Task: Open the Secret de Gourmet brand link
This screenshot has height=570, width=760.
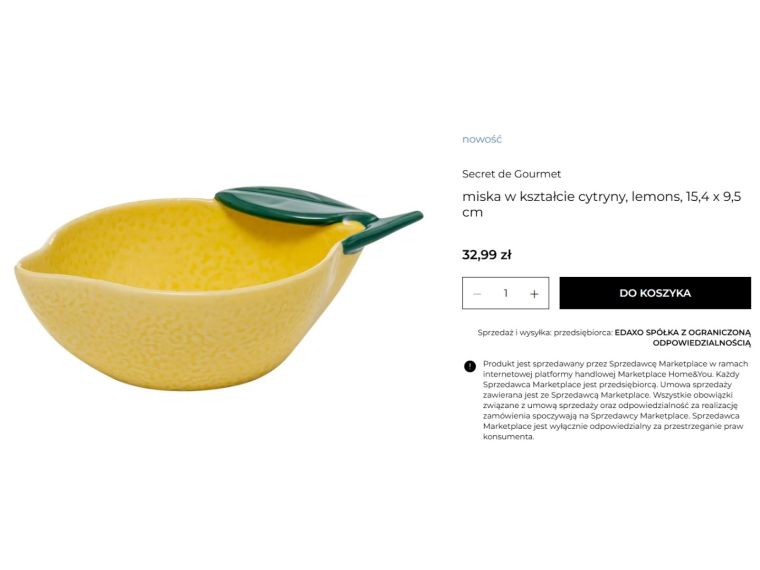Action: (511, 174)
